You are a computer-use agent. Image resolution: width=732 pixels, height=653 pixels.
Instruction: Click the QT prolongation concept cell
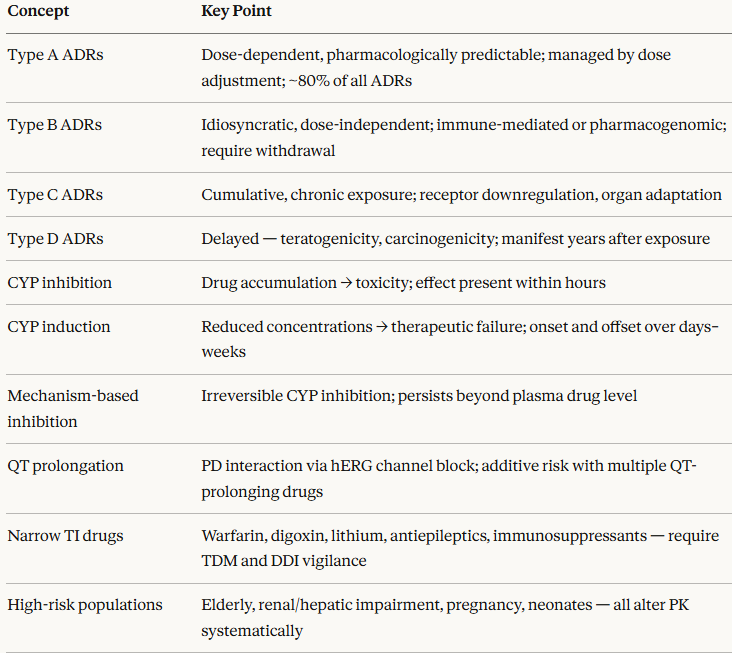pyautogui.click(x=66, y=465)
